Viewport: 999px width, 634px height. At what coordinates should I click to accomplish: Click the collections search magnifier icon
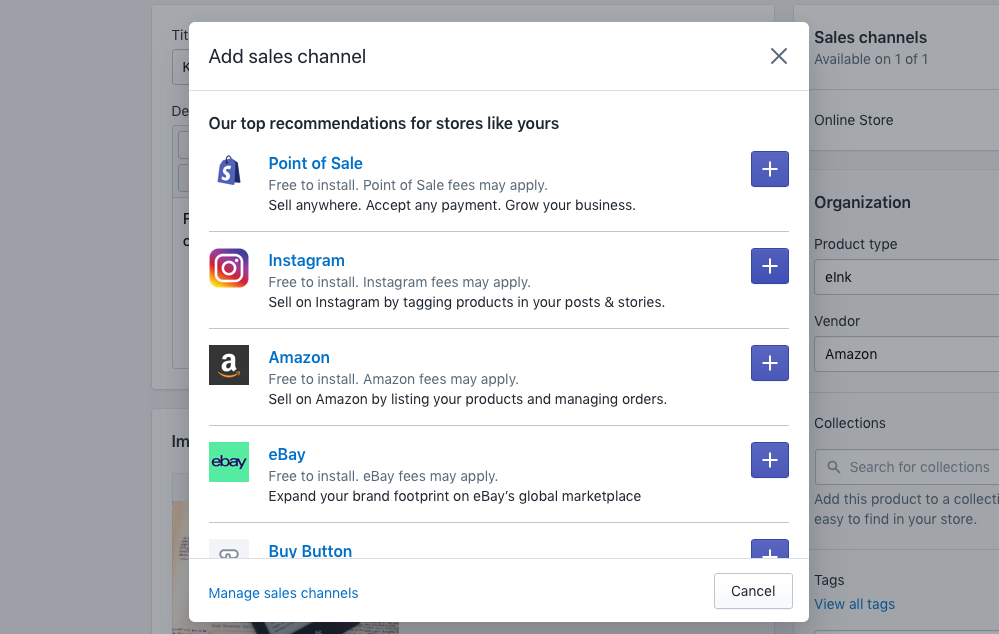[x=833, y=467]
